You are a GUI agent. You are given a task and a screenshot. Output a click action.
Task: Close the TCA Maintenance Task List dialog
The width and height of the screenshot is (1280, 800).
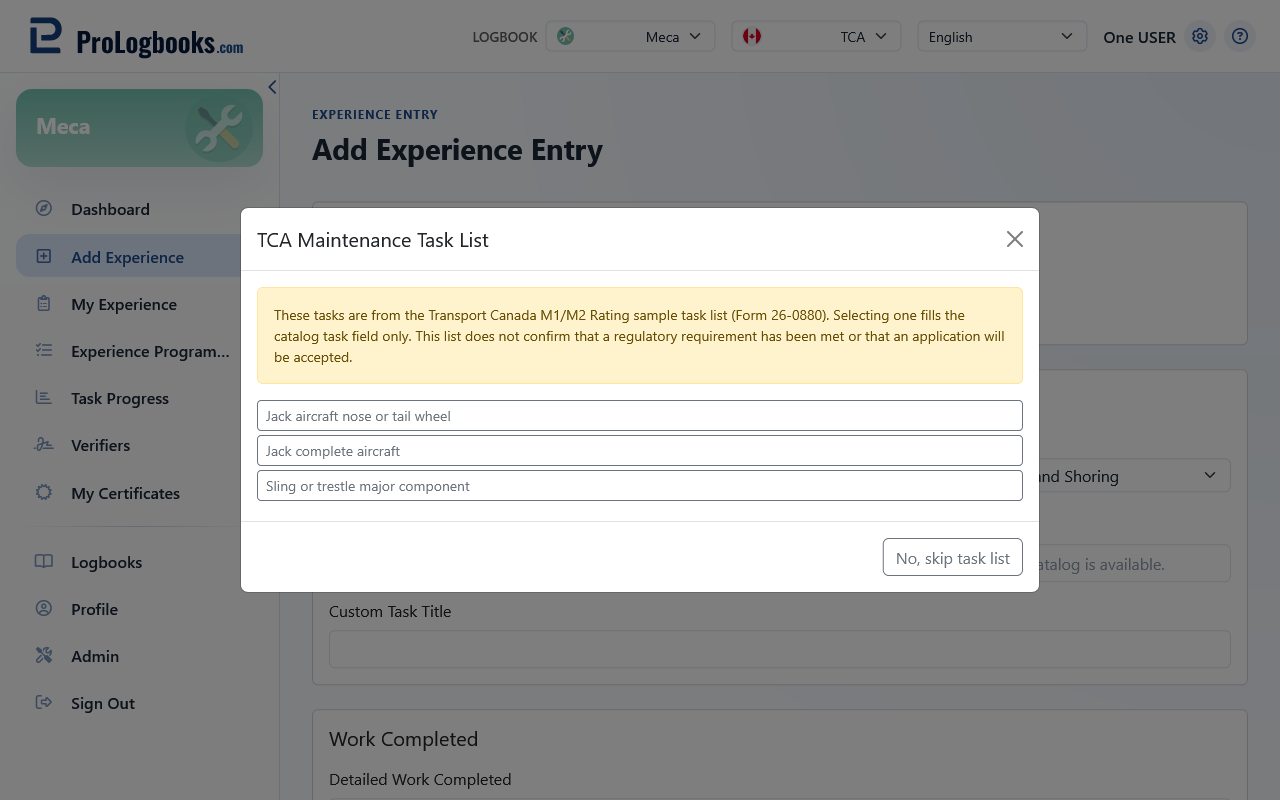tap(1015, 239)
